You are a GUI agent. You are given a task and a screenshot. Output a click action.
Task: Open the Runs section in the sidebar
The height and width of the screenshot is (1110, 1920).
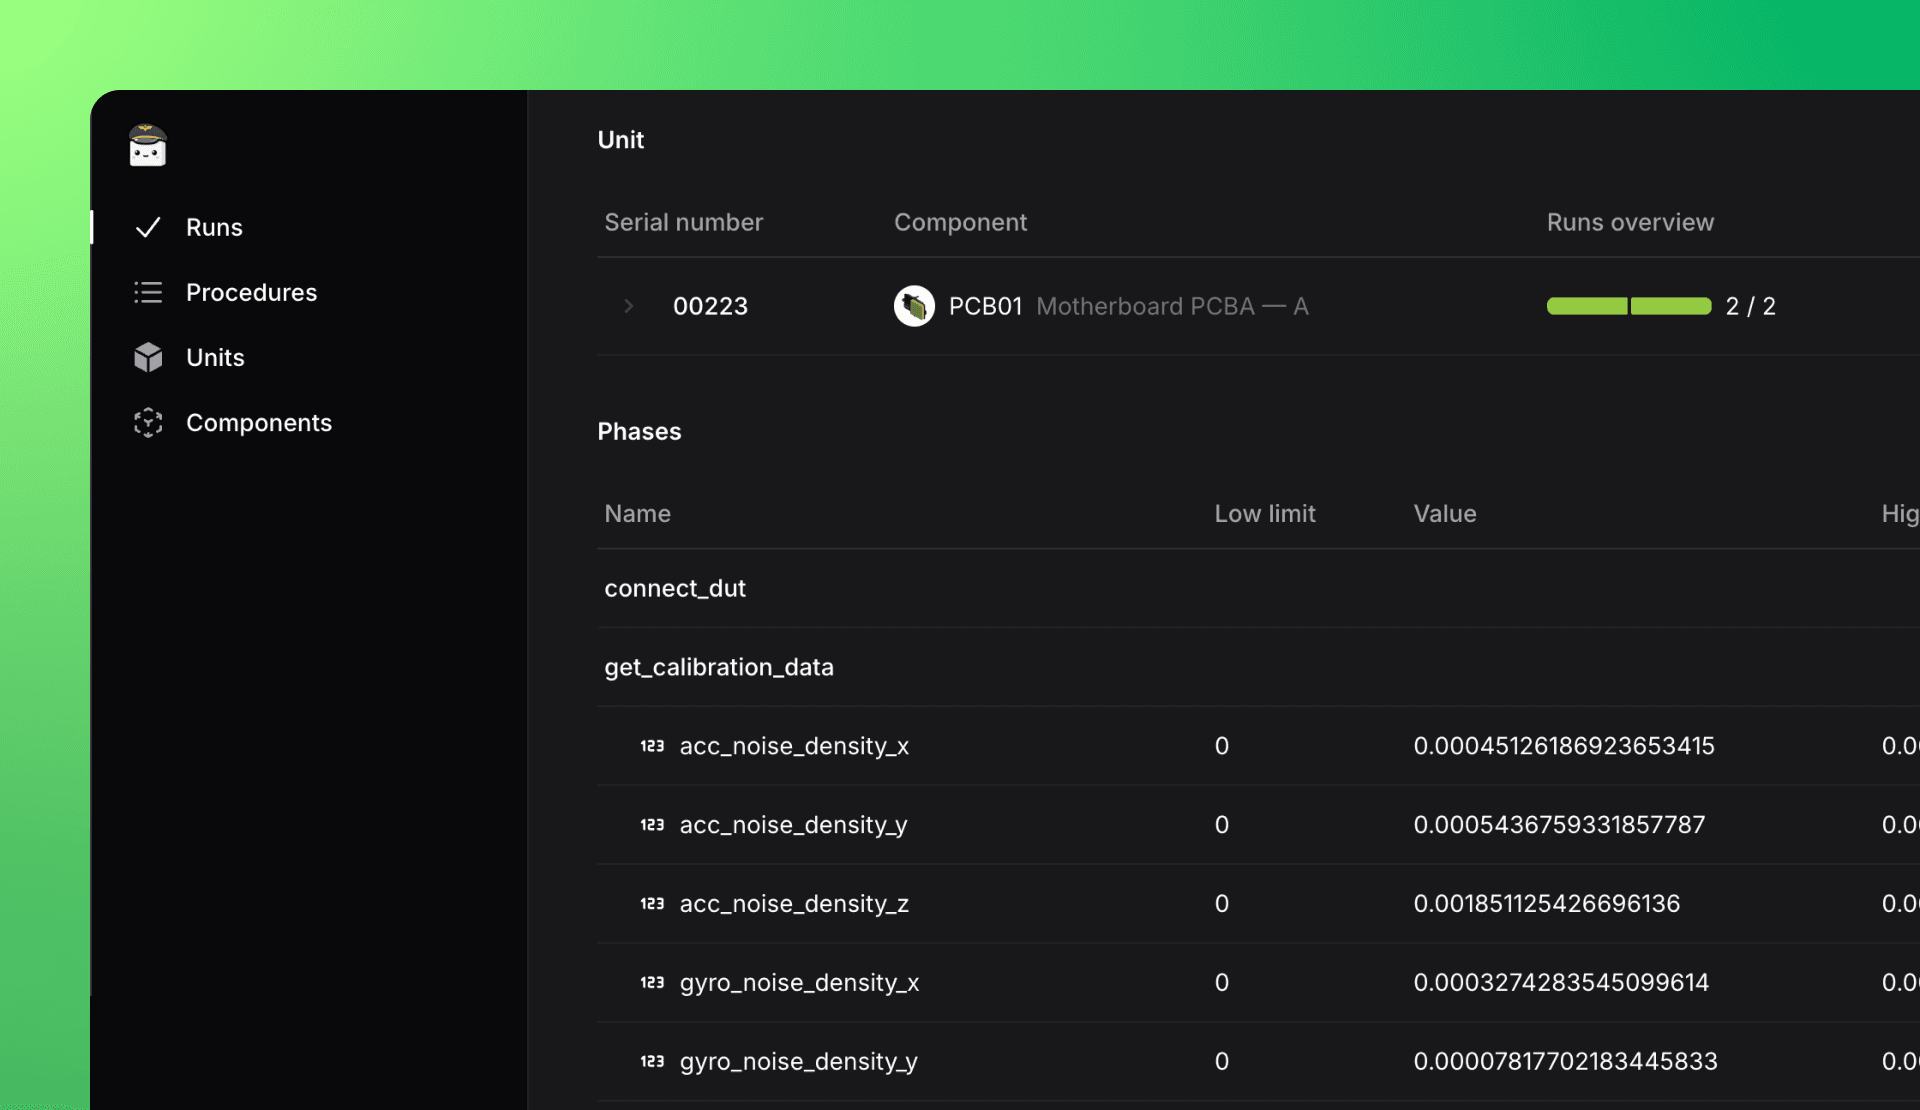214,227
